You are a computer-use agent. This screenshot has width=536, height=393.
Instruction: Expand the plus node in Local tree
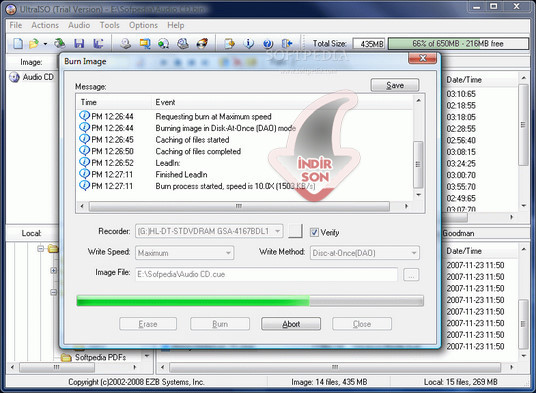click(x=54, y=271)
